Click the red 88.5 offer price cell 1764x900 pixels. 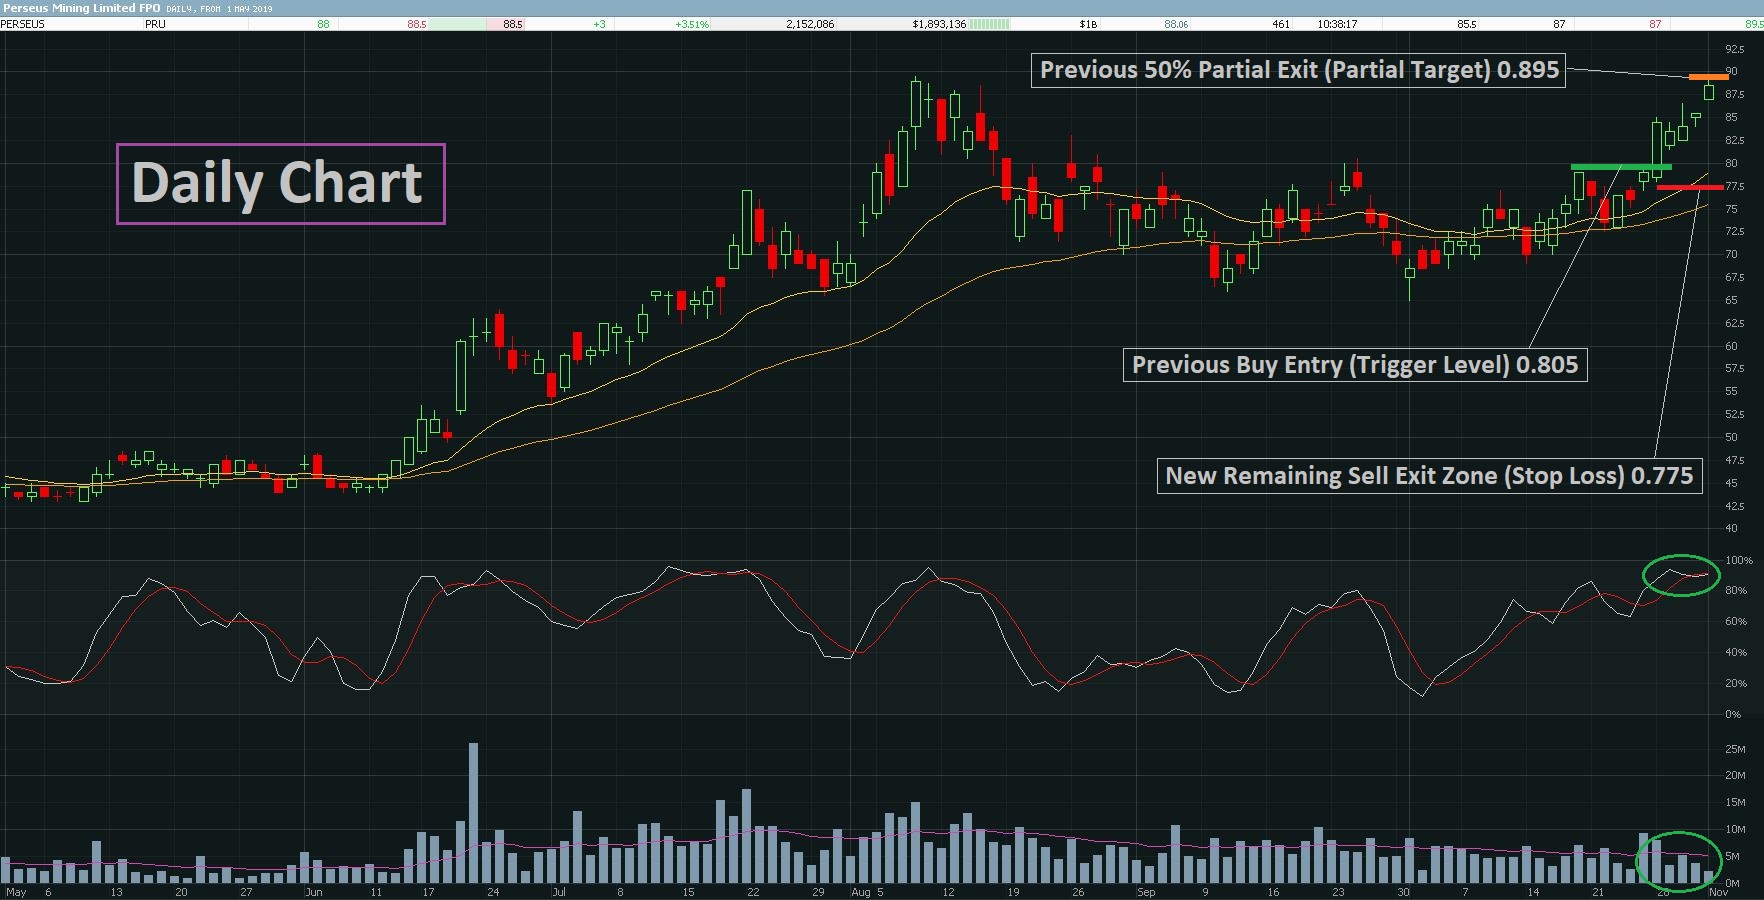(417, 24)
